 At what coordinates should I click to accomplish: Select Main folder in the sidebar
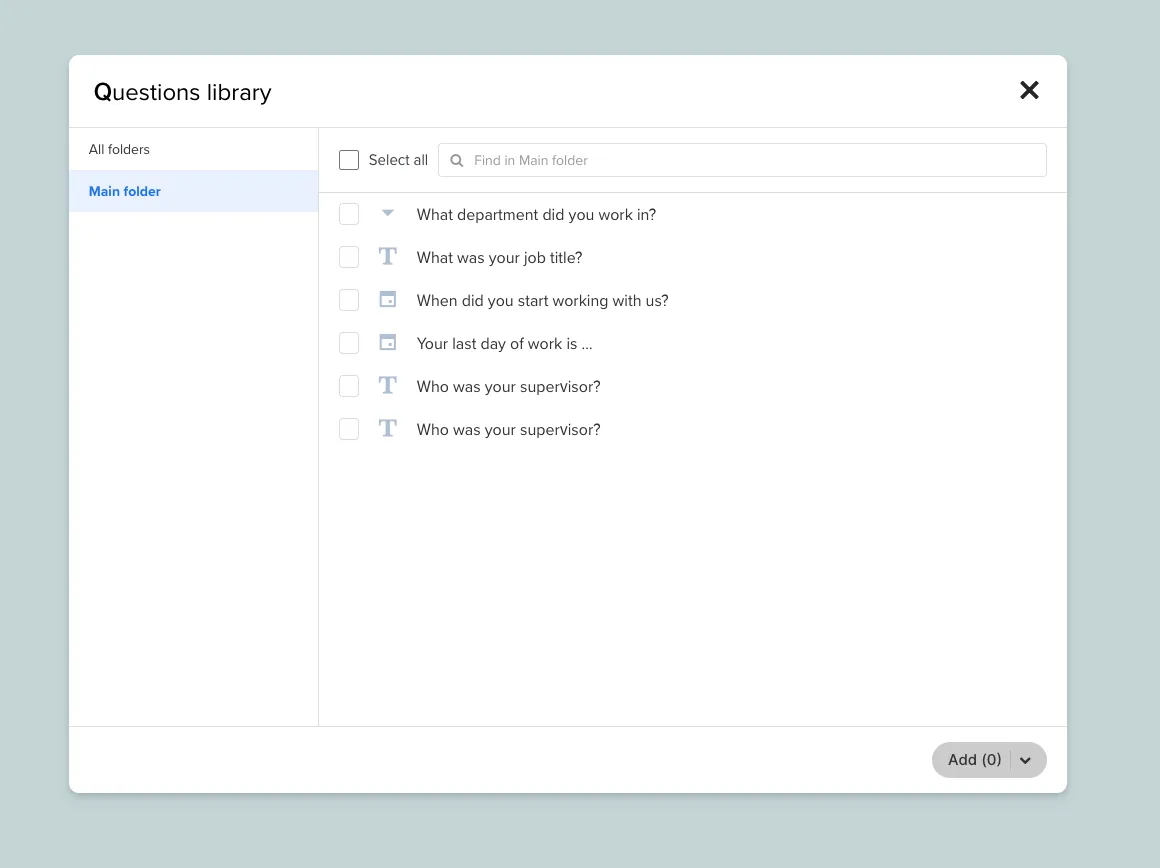point(124,191)
